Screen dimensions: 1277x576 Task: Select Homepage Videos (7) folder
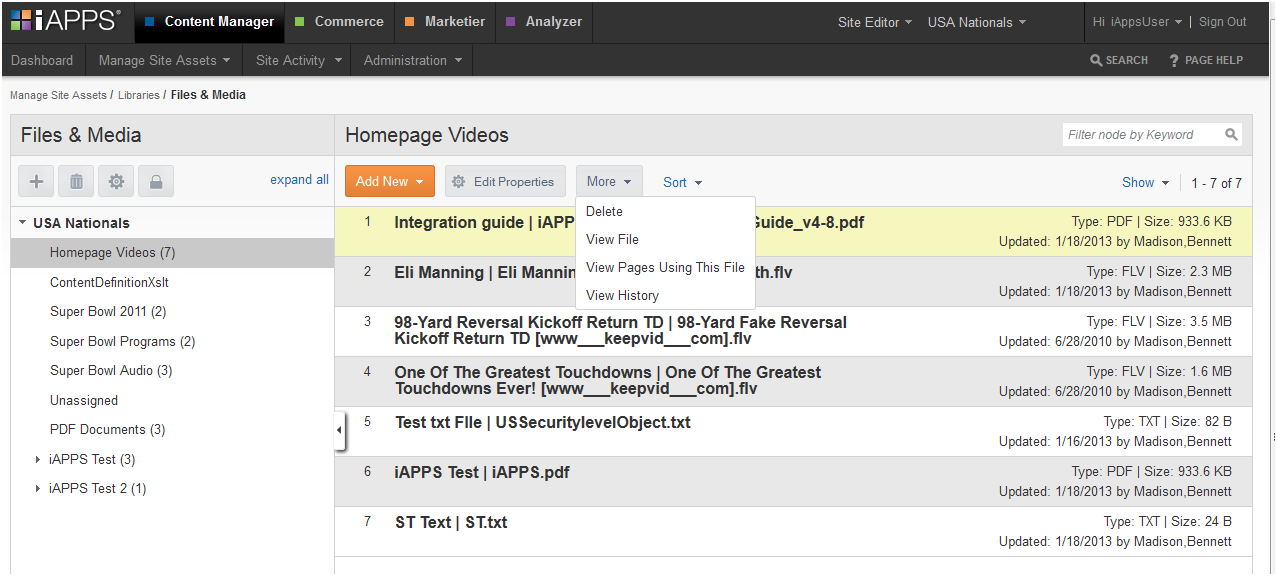click(x=172, y=253)
